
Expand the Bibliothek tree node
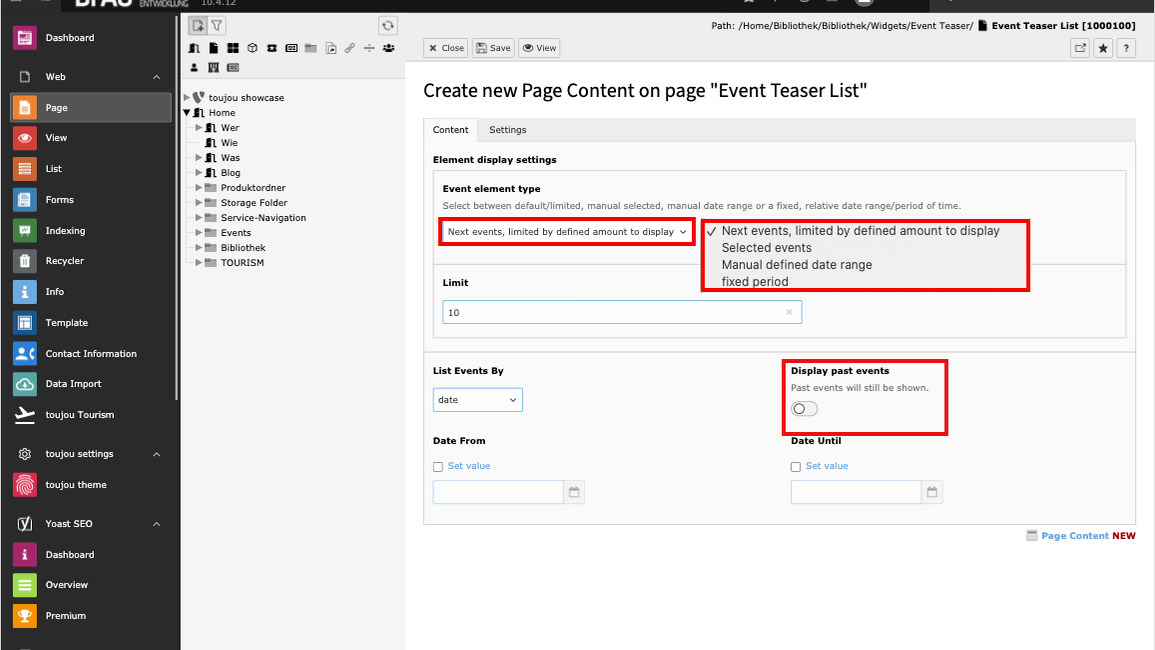(x=199, y=248)
